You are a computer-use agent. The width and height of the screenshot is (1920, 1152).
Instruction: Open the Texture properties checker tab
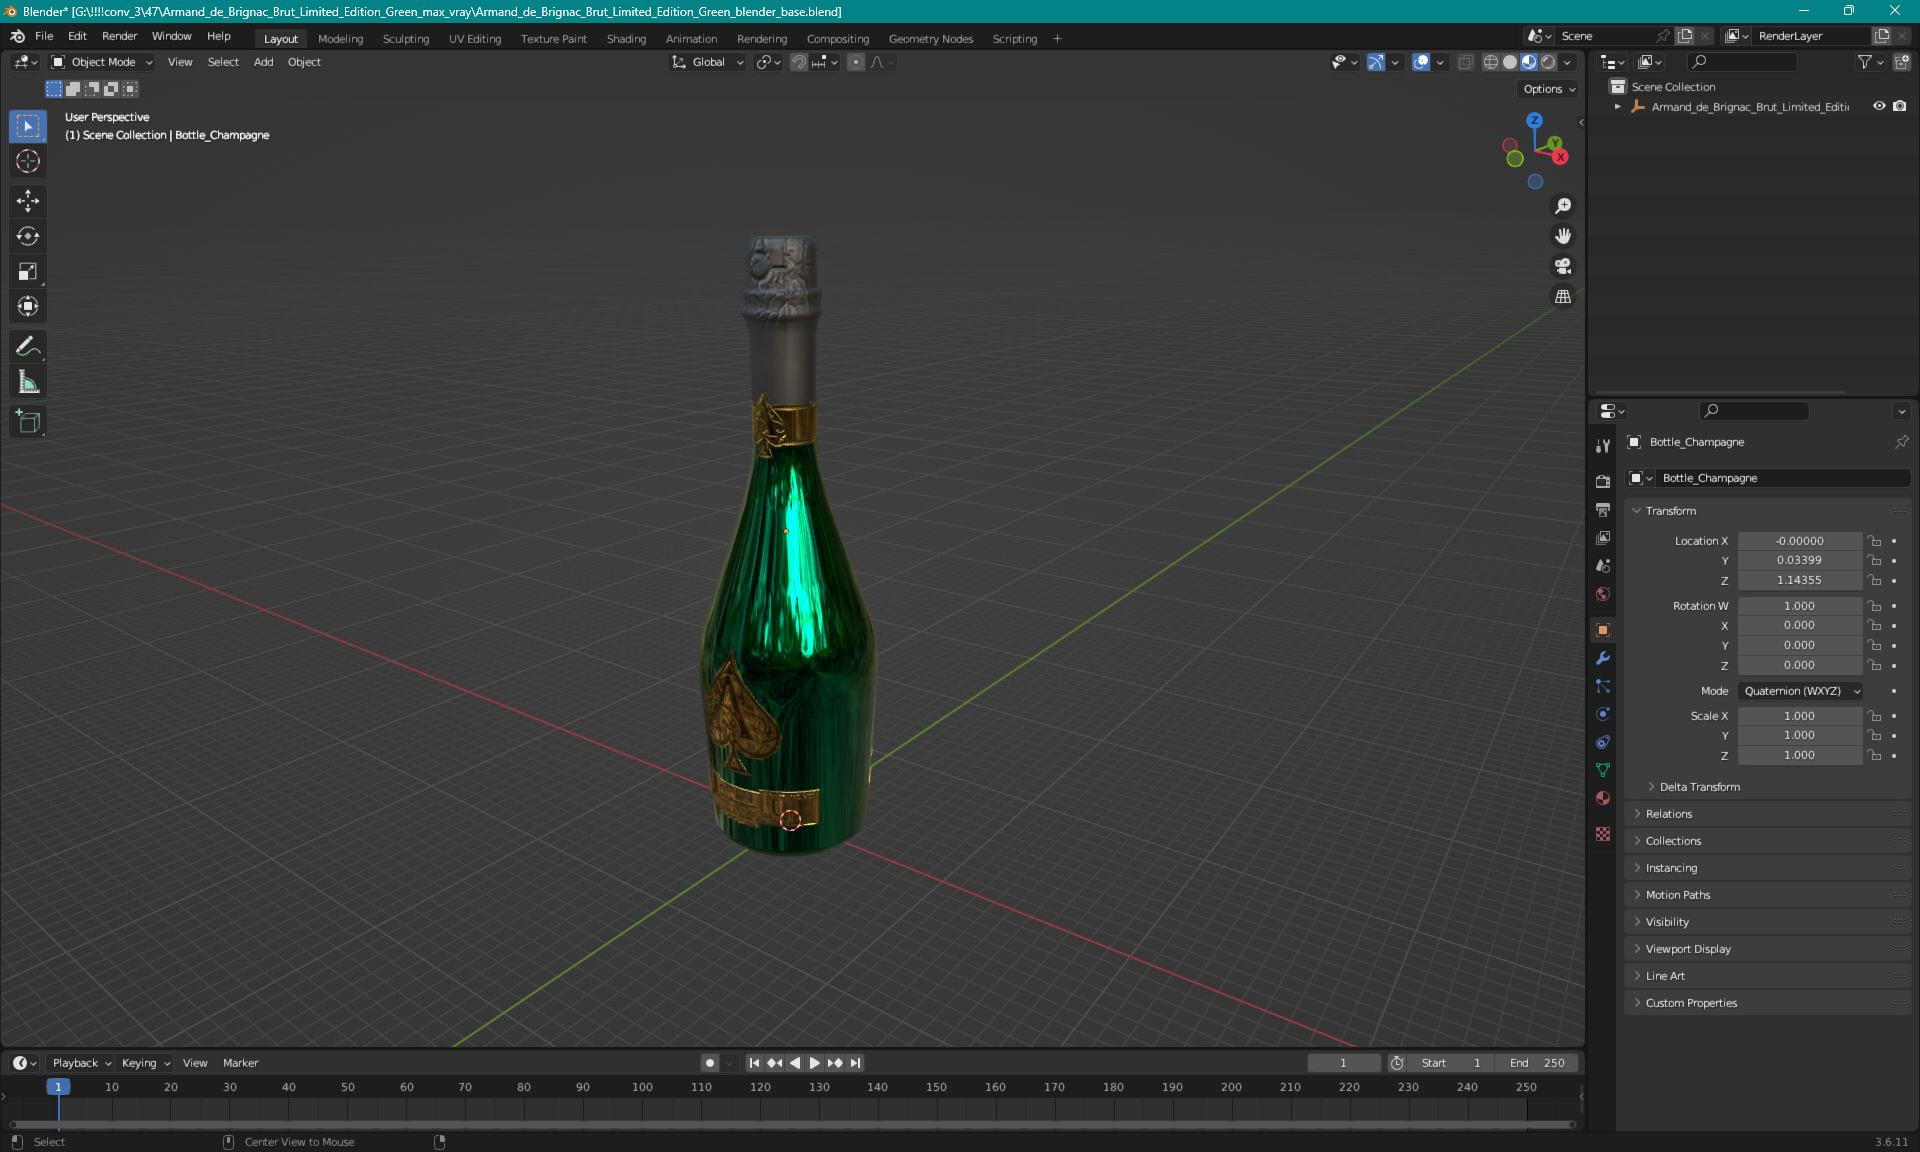1603,834
